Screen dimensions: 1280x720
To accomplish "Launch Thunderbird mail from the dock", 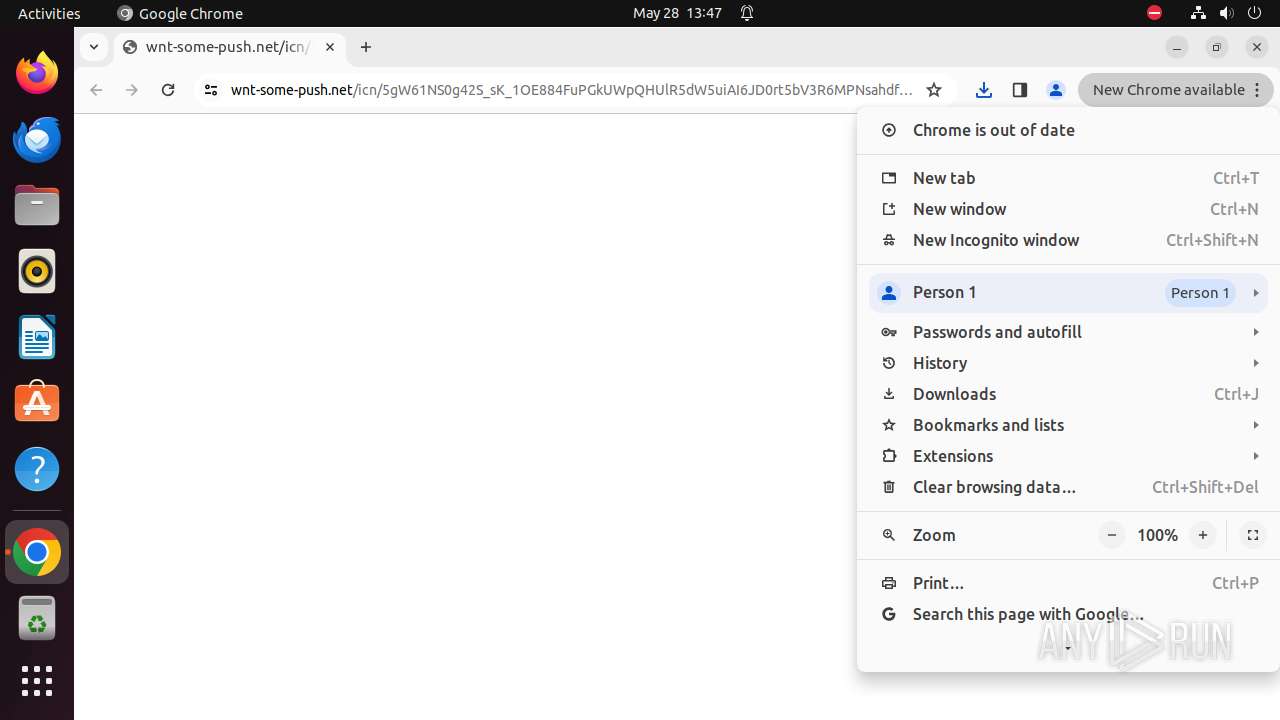I will click(37, 139).
